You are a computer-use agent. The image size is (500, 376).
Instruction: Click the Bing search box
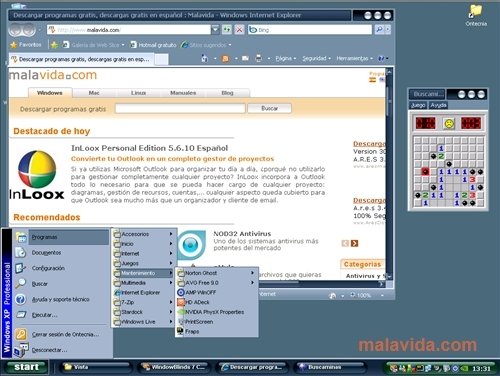(310, 30)
